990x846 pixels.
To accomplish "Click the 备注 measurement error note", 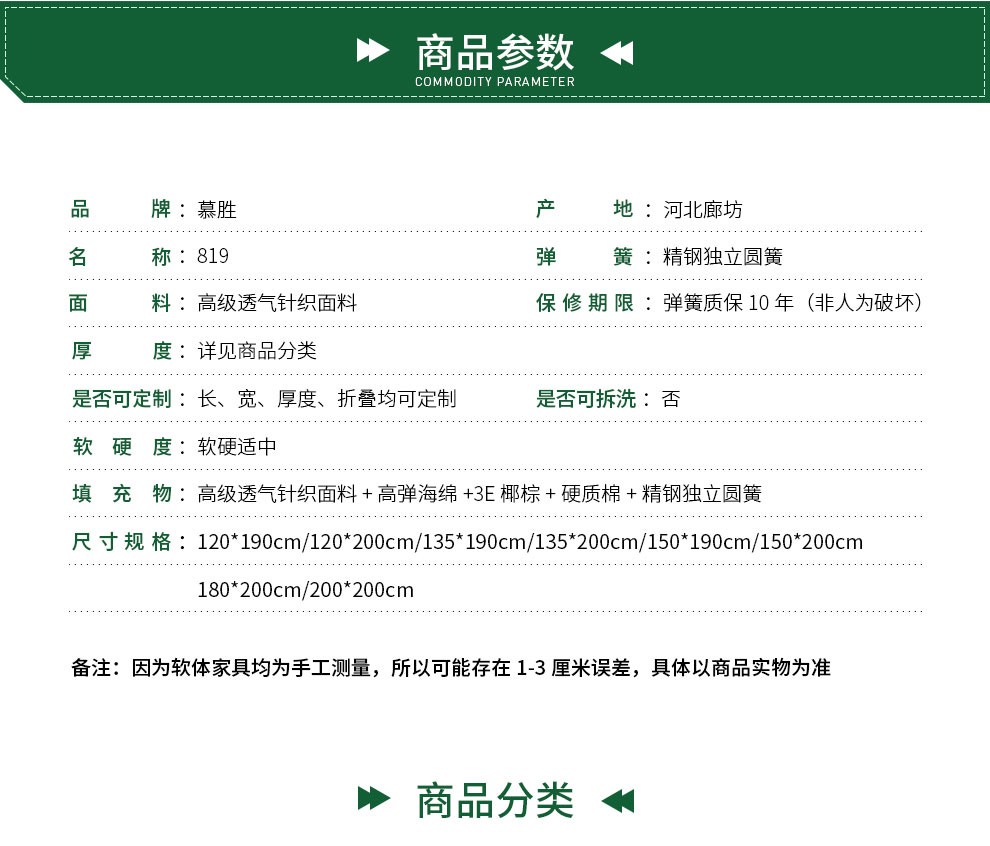I will click(451, 668).
